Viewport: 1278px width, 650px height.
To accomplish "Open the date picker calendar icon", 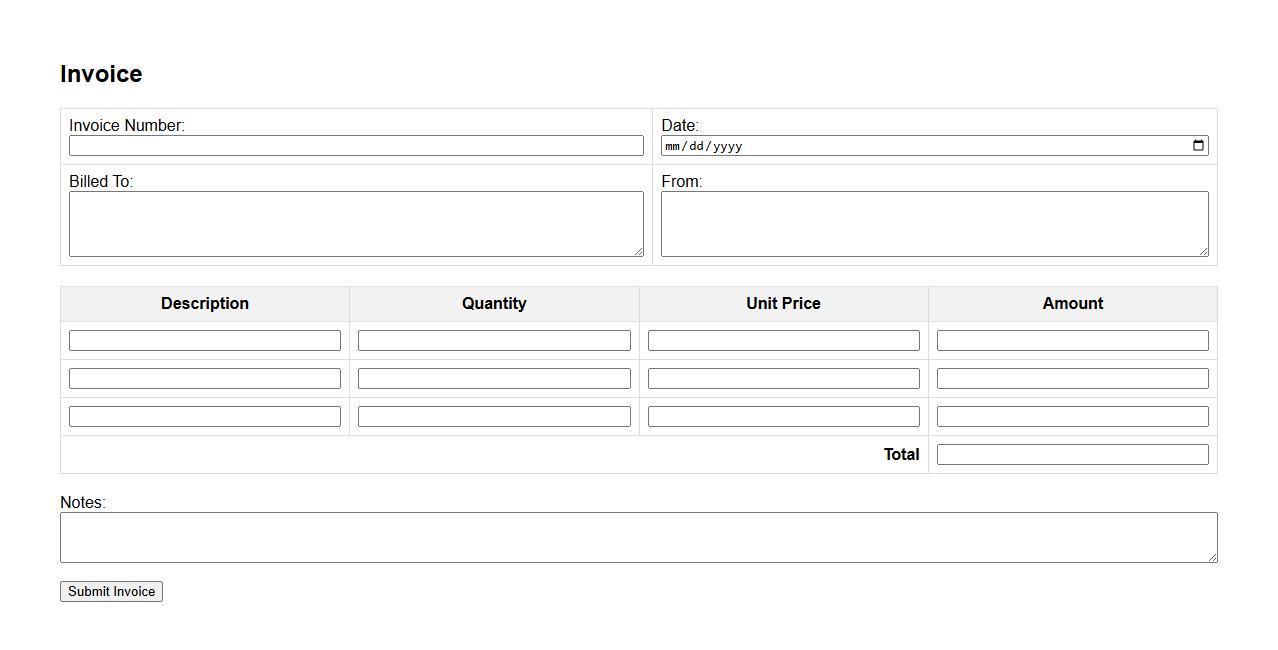I will coord(1198,146).
